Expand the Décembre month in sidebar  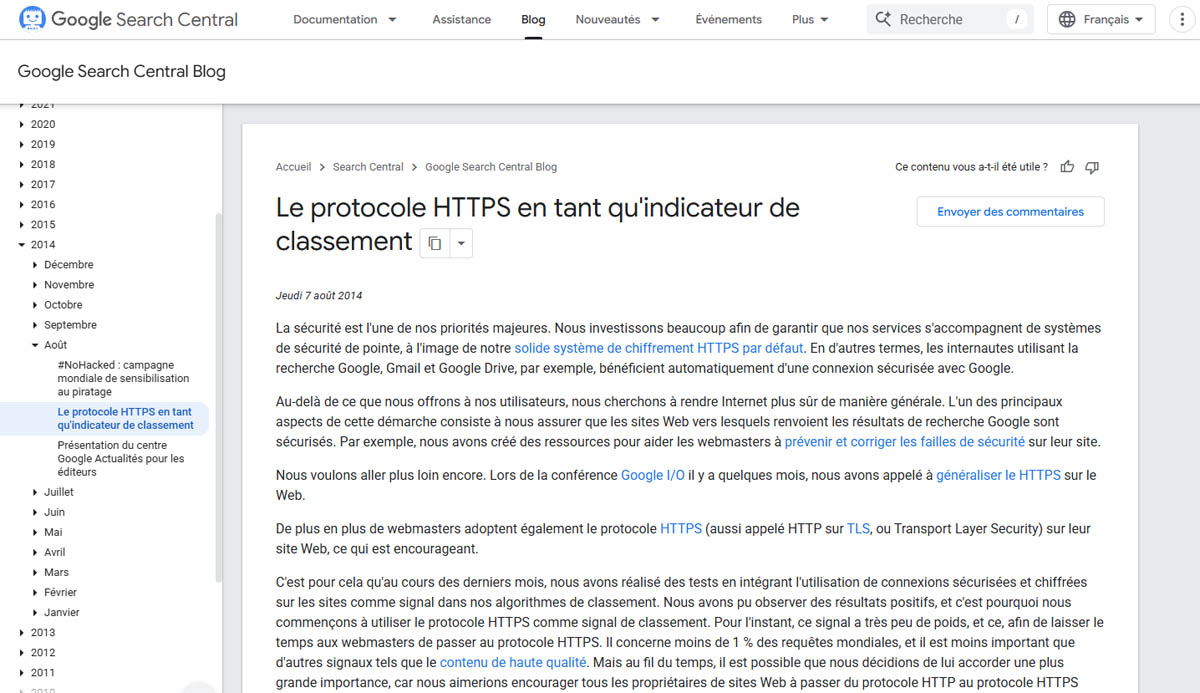(x=36, y=265)
